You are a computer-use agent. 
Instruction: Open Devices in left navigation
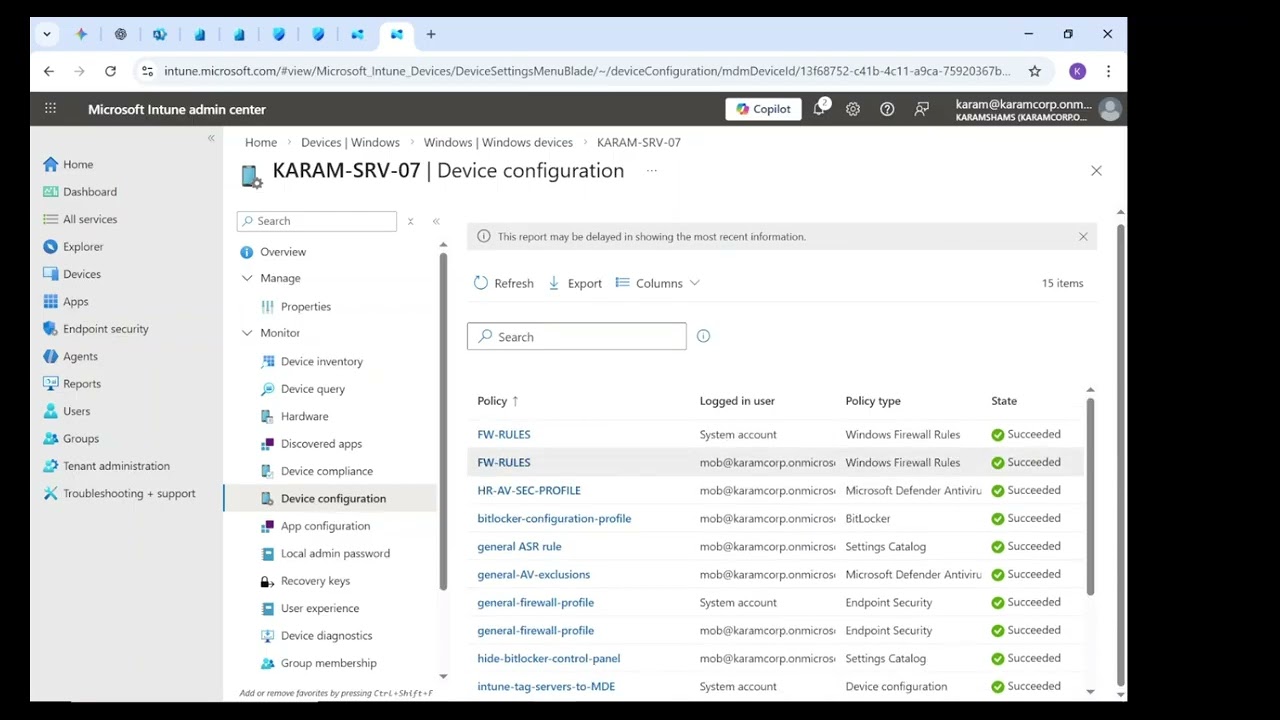click(82, 274)
